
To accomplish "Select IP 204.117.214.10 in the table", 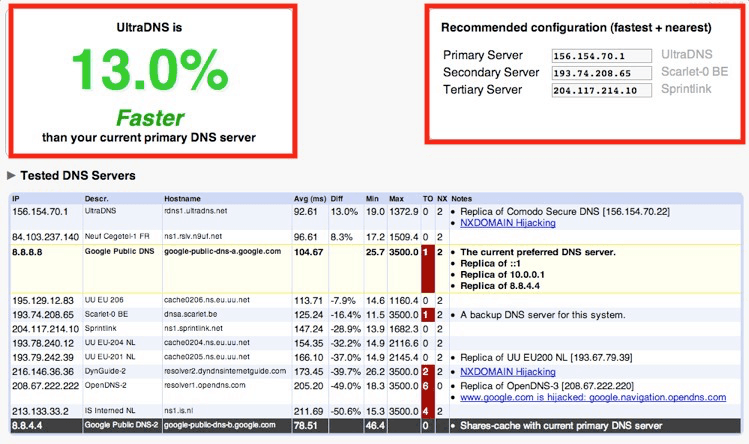I will (45, 329).
